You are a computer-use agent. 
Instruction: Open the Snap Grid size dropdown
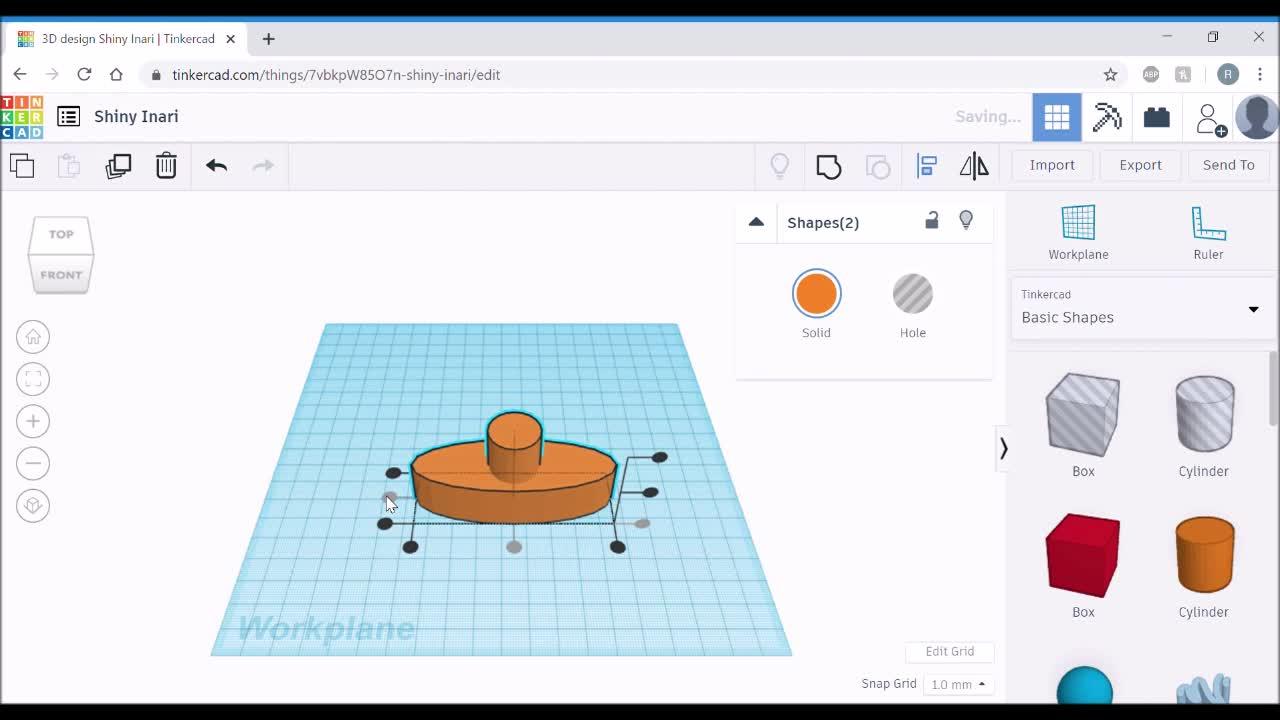(x=957, y=684)
